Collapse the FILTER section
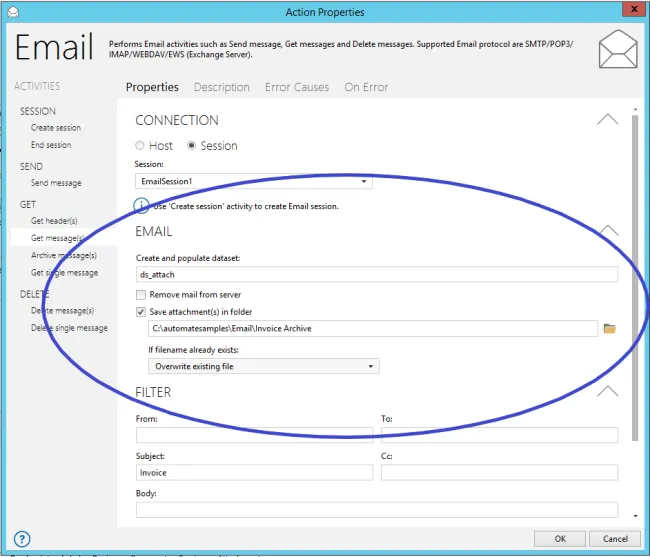Viewport: 650px width, 557px height. pos(608,391)
